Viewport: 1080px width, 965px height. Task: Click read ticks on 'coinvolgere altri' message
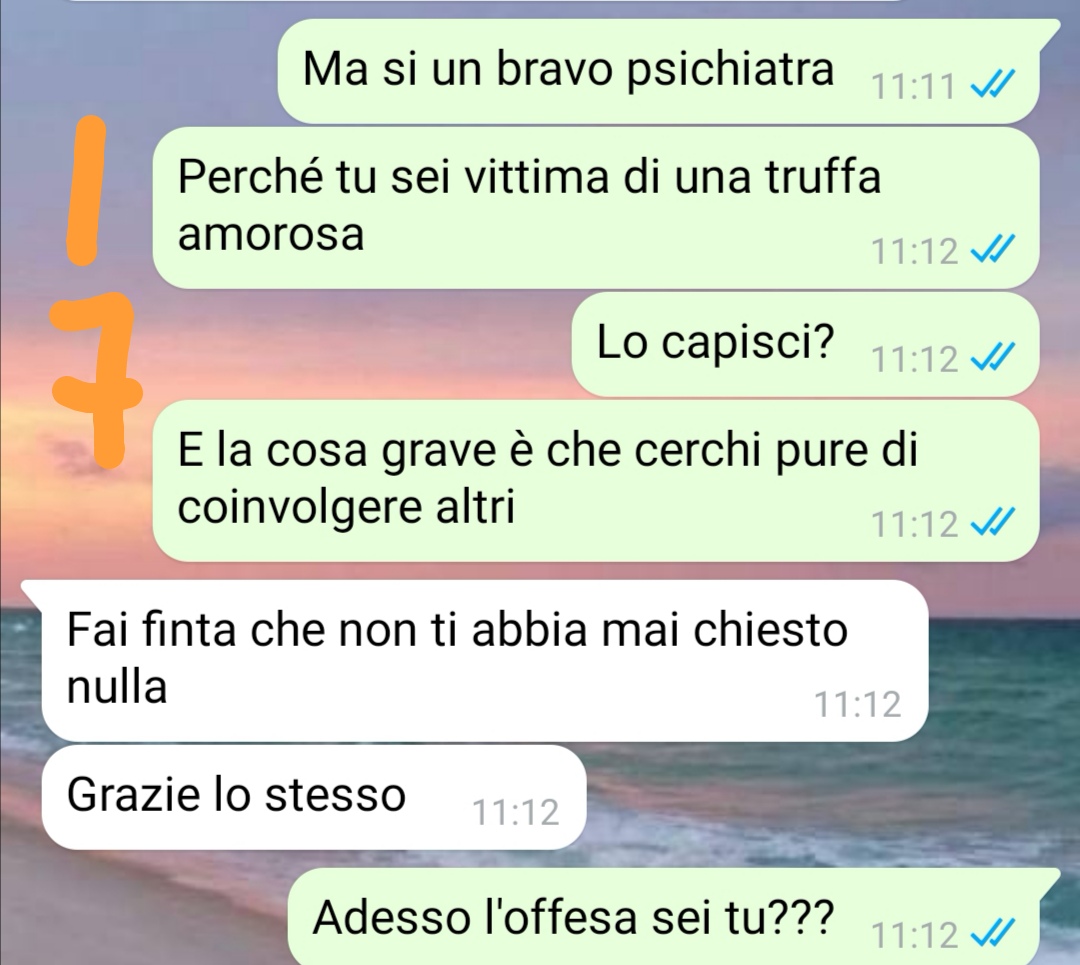[992, 523]
